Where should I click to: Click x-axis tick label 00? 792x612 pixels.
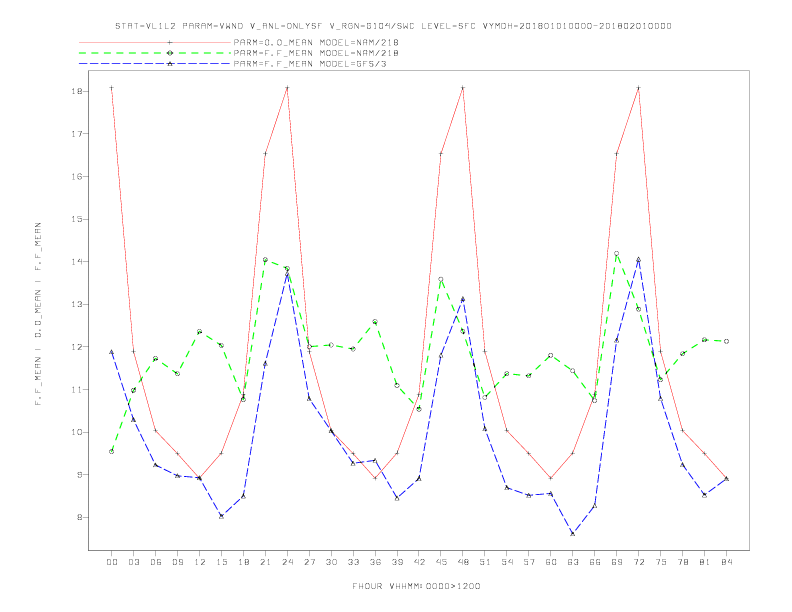click(x=112, y=562)
